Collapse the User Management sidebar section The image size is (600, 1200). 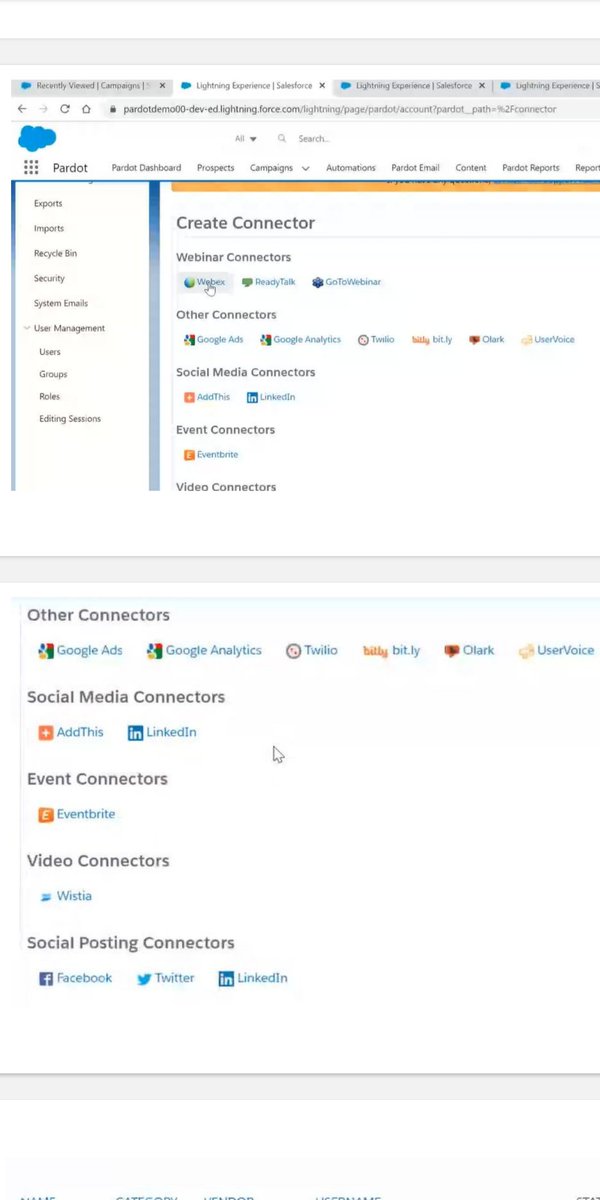(x=26, y=328)
